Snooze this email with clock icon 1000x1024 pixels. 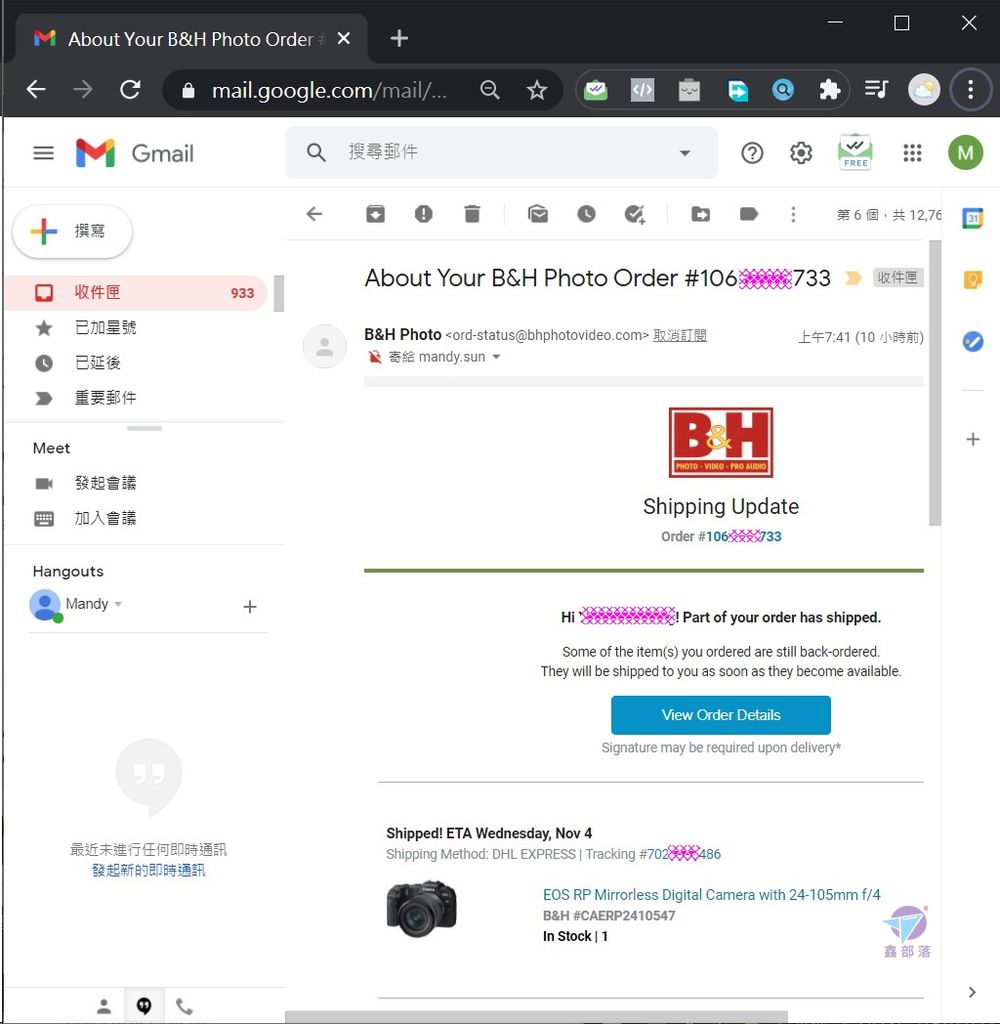point(586,214)
